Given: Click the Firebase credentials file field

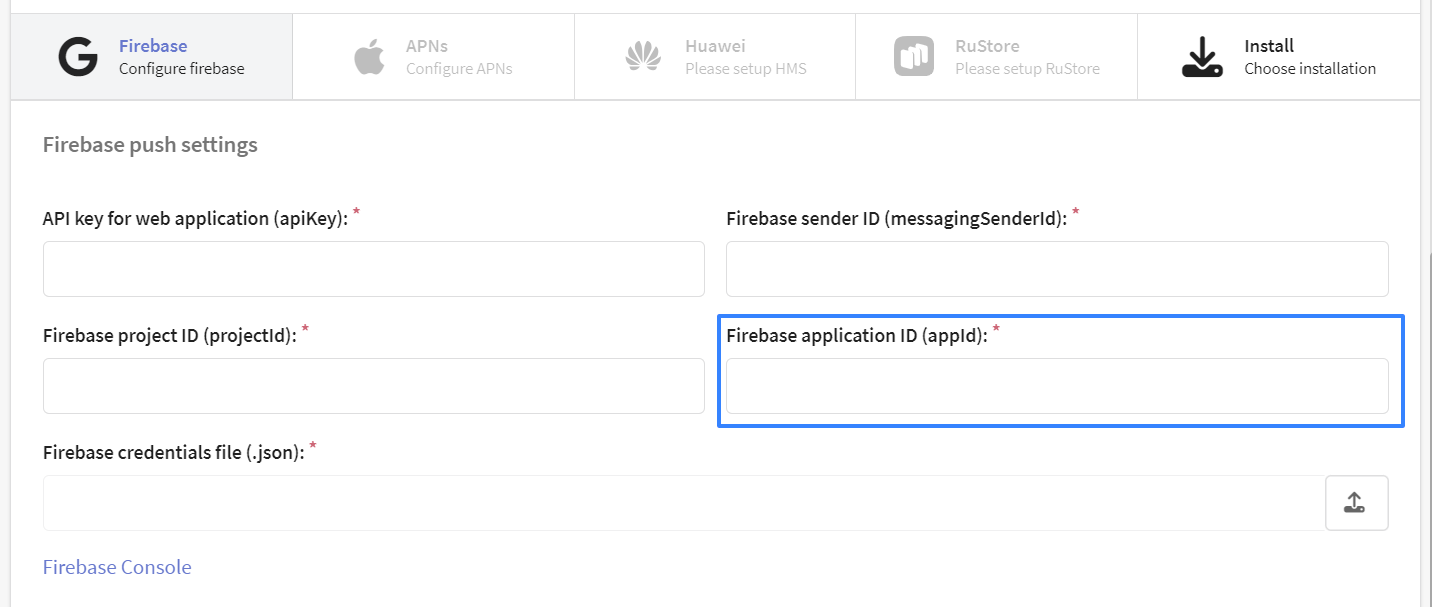Looking at the screenshot, I should [684, 503].
